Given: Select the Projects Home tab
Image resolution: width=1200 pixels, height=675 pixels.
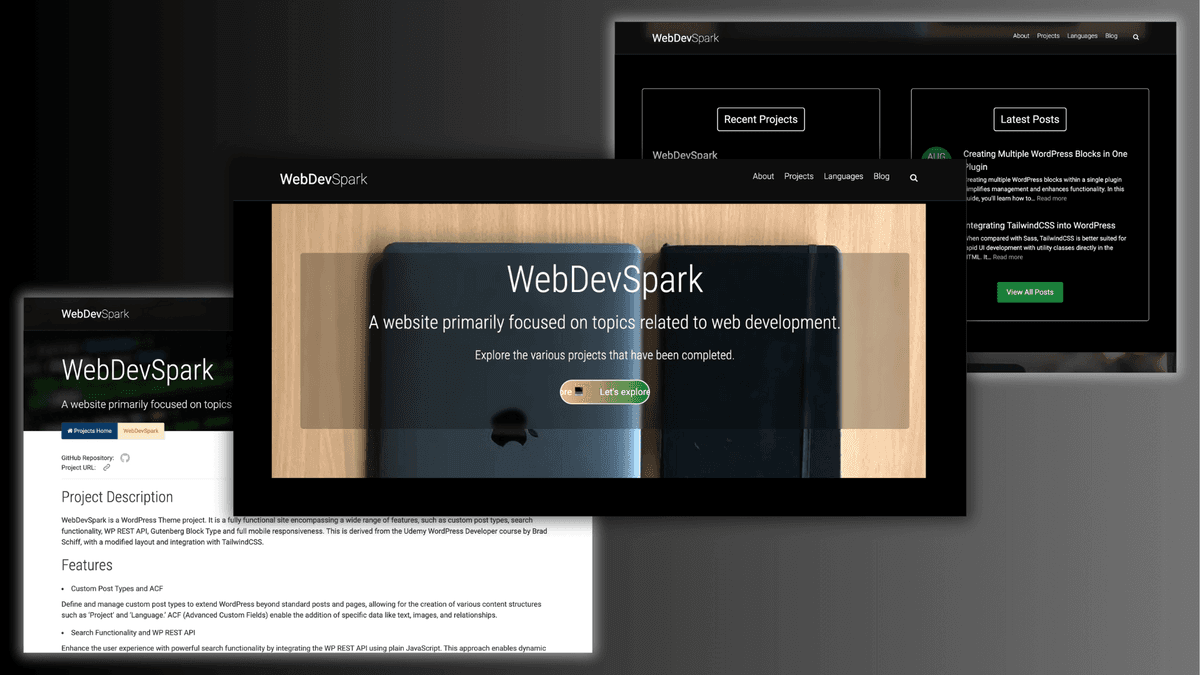Looking at the screenshot, I should point(88,431).
